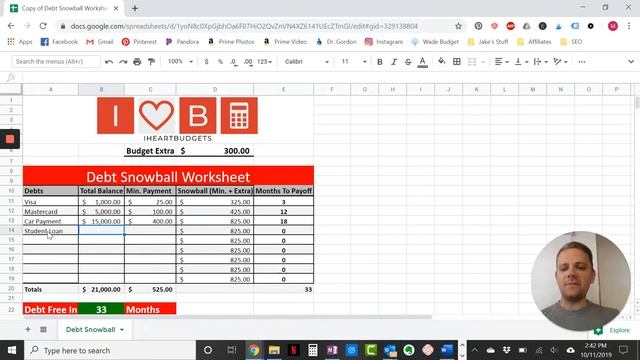Click the Redo icon in toolbar
The image size is (640, 360).
(x=123, y=62)
